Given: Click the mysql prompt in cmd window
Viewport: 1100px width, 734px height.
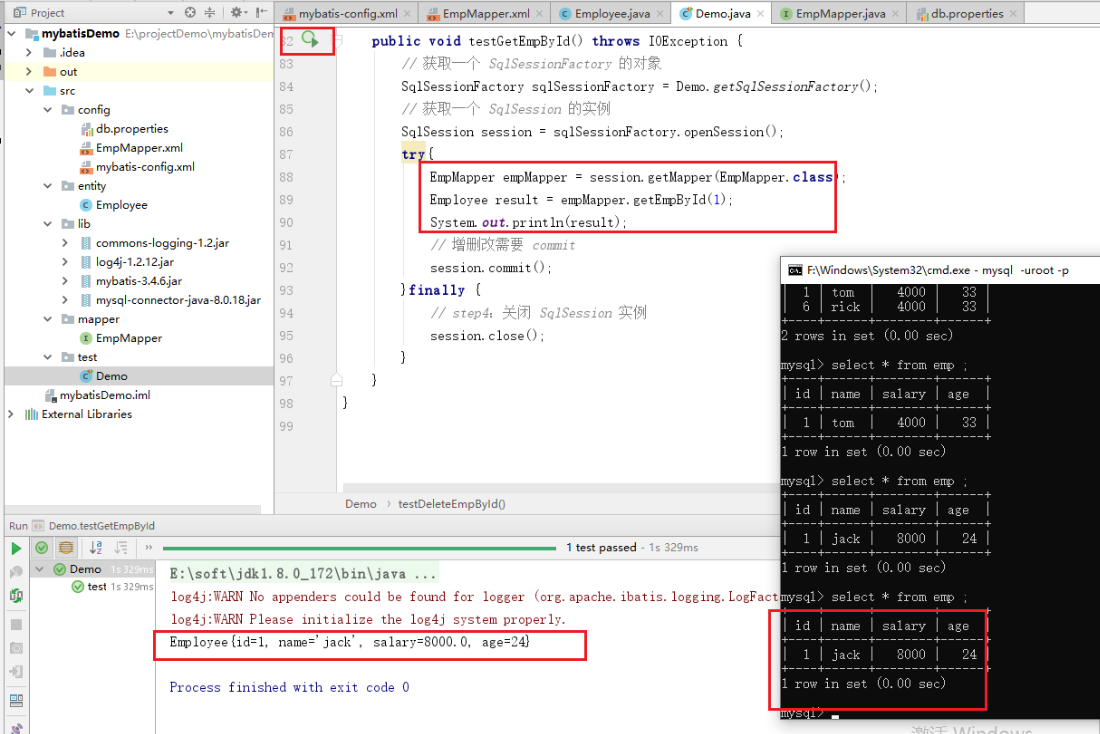Looking at the screenshot, I should pyautogui.click(x=802, y=714).
